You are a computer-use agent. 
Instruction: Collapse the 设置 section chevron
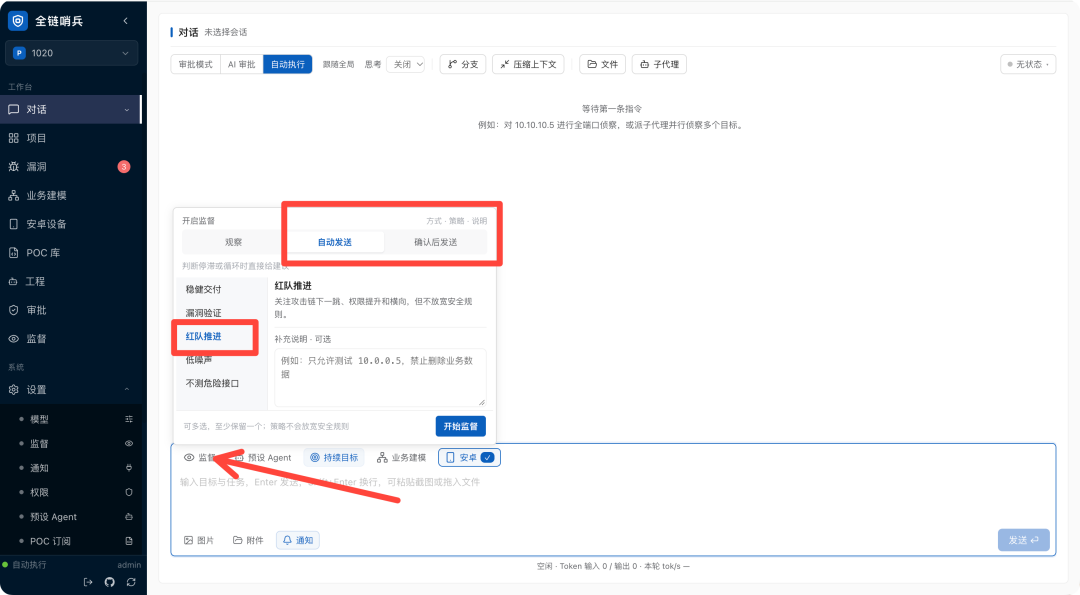pos(127,390)
